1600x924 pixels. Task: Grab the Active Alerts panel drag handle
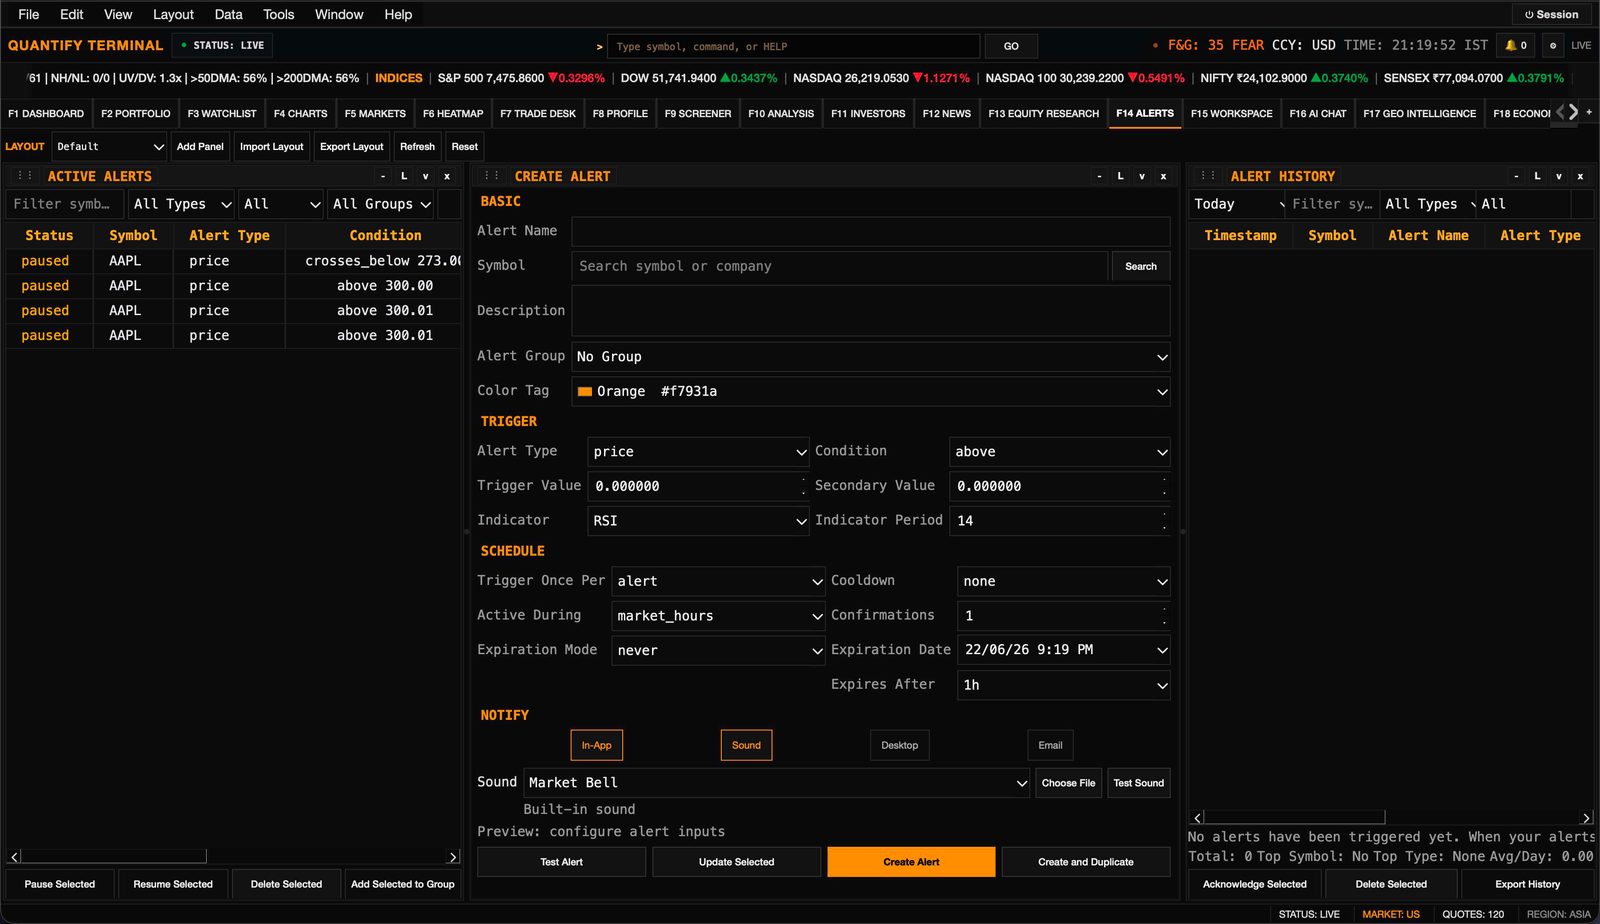(25, 175)
